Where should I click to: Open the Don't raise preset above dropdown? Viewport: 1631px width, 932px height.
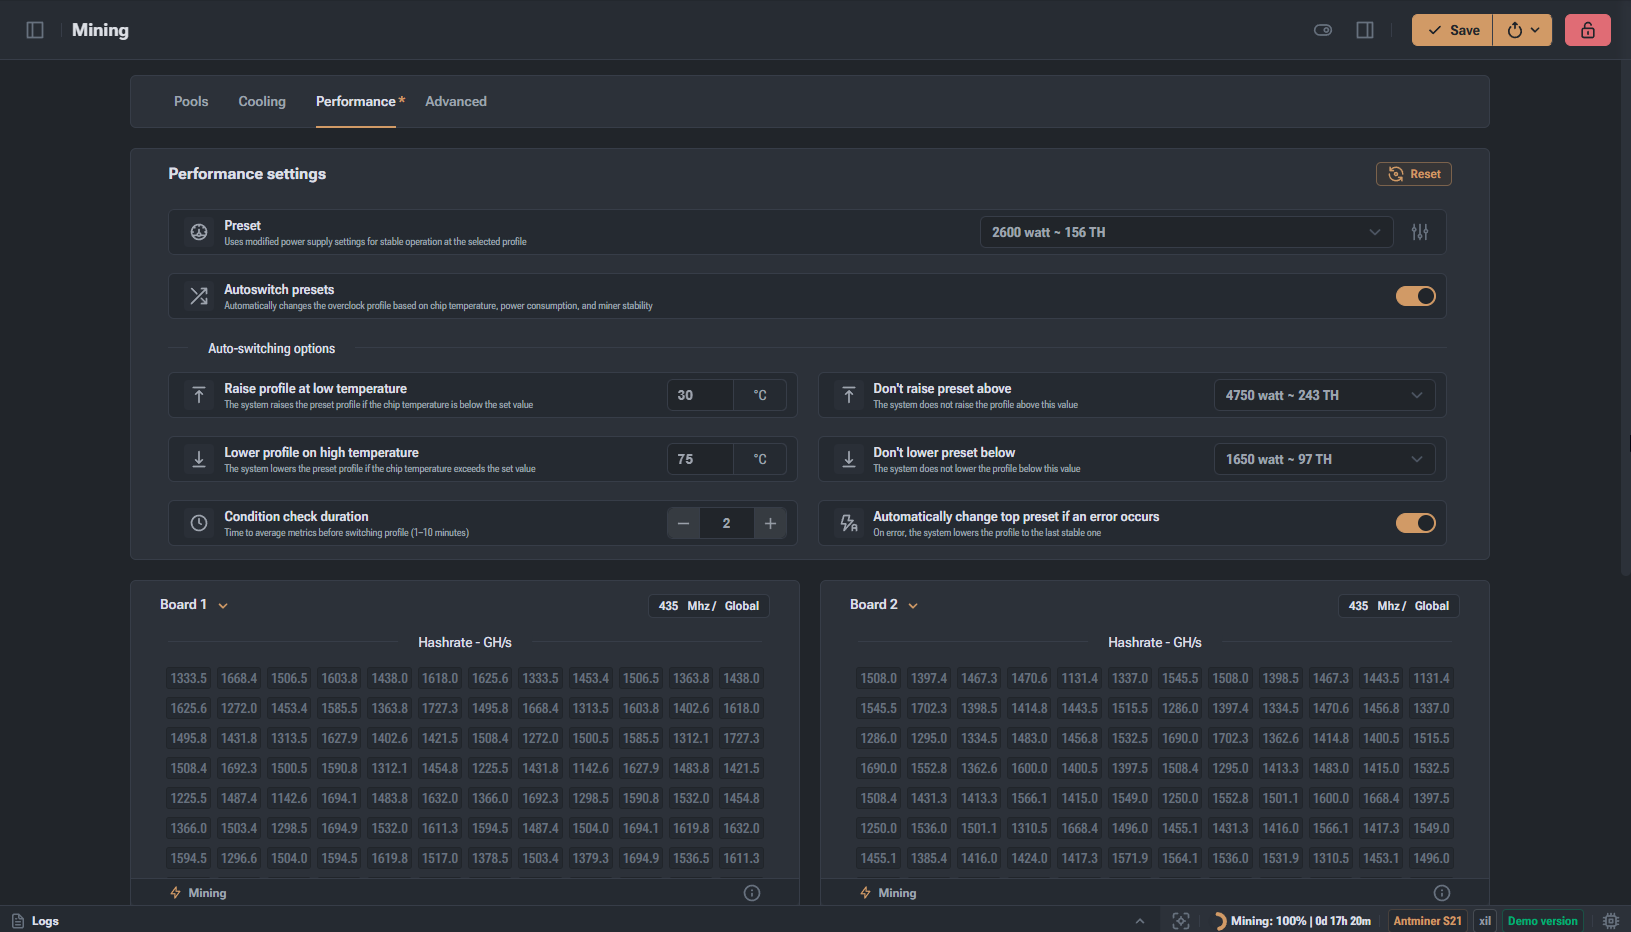tap(1325, 395)
